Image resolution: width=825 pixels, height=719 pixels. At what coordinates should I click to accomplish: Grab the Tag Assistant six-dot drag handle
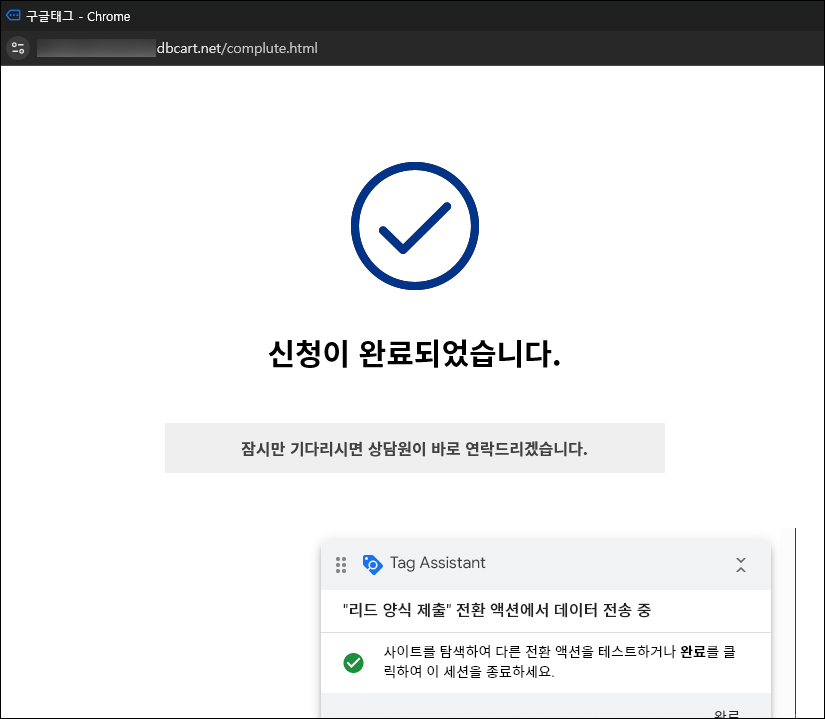click(341, 564)
